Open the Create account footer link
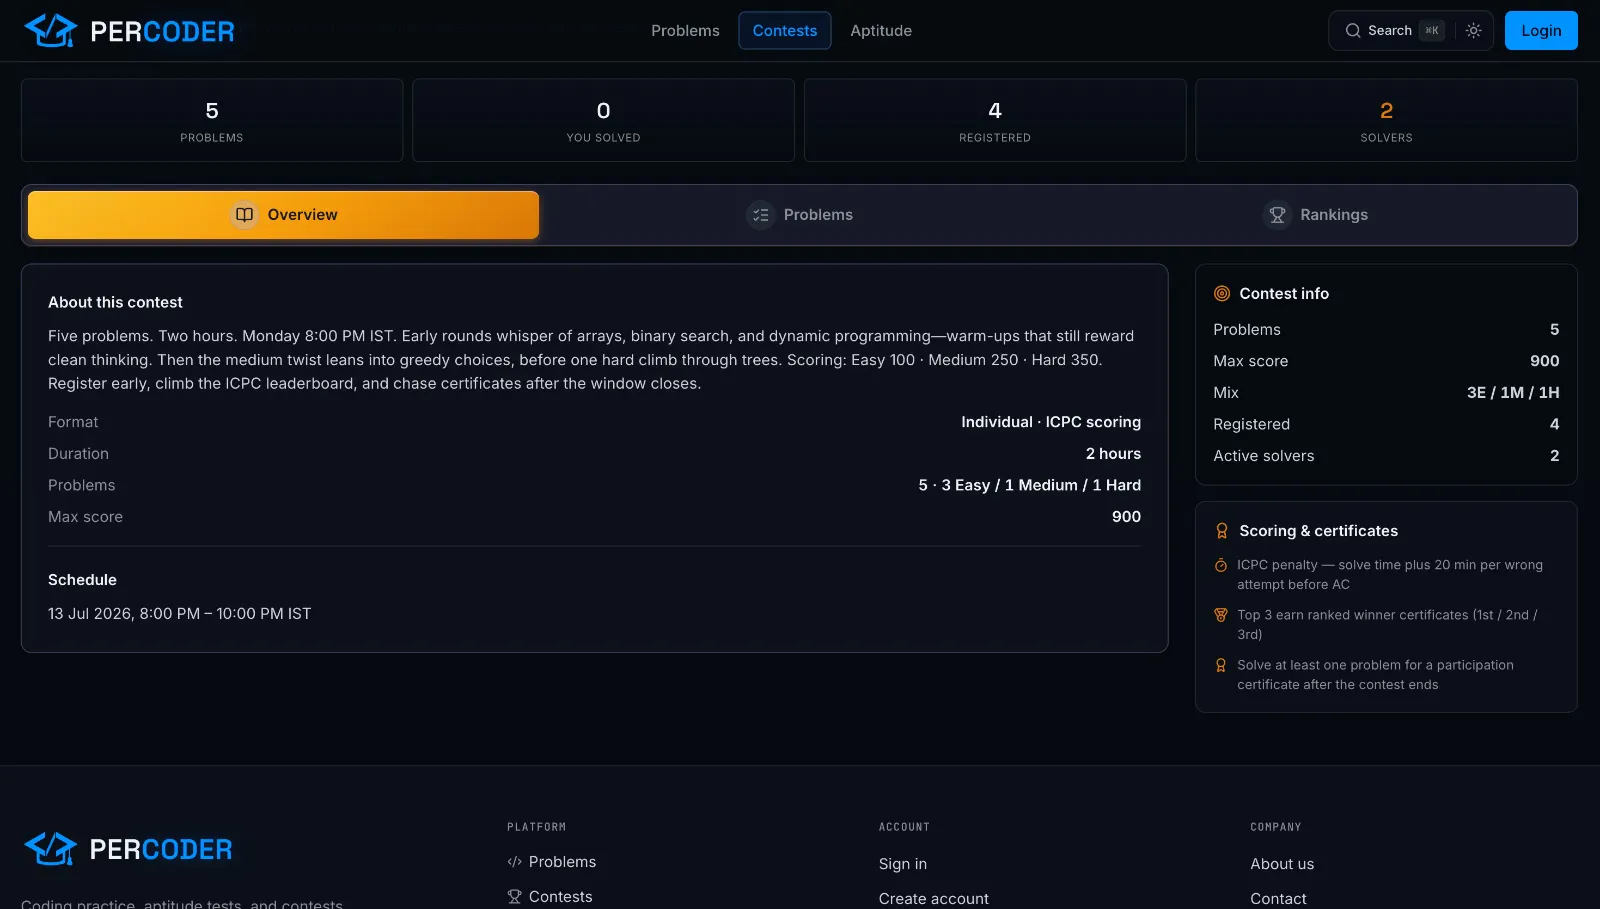 click(934, 899)
